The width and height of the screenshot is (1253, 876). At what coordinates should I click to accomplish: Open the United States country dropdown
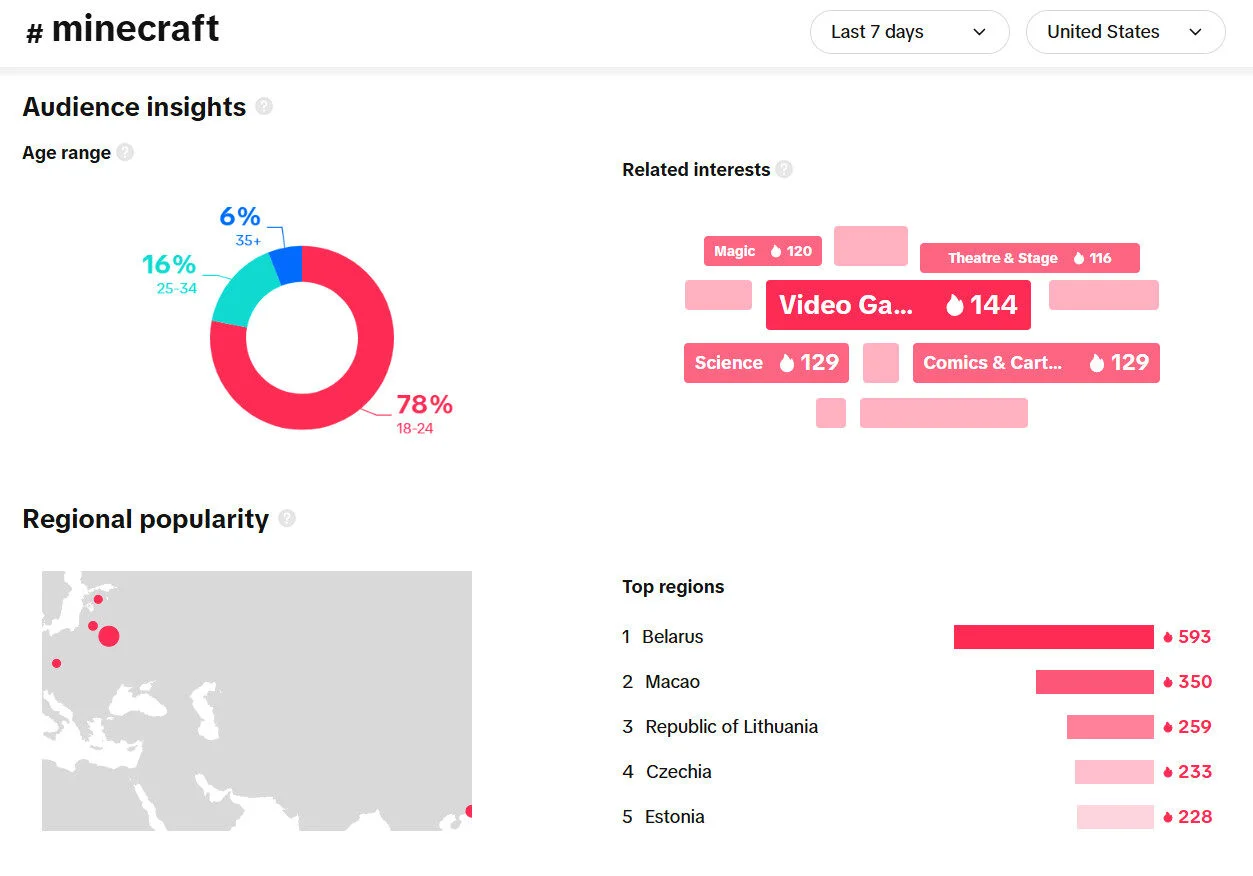[1125, 31]
